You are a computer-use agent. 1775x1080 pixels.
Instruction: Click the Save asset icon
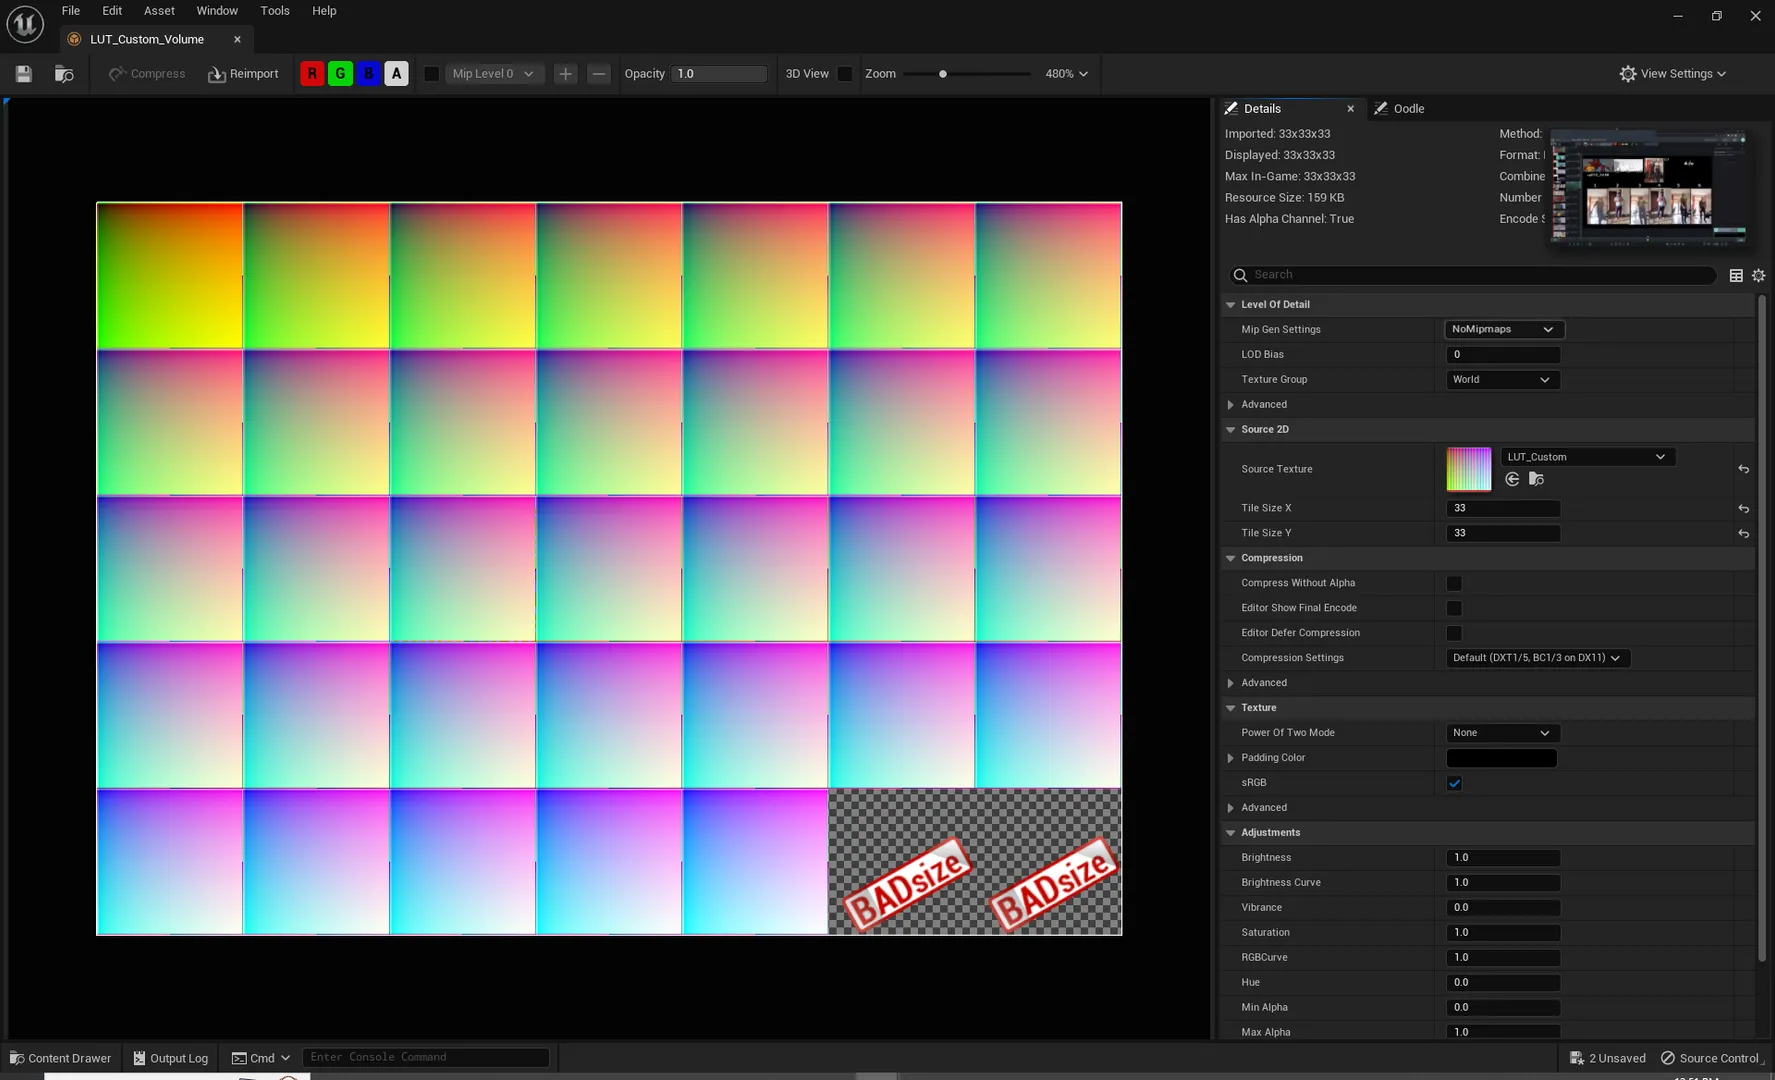tap(24, 74)
